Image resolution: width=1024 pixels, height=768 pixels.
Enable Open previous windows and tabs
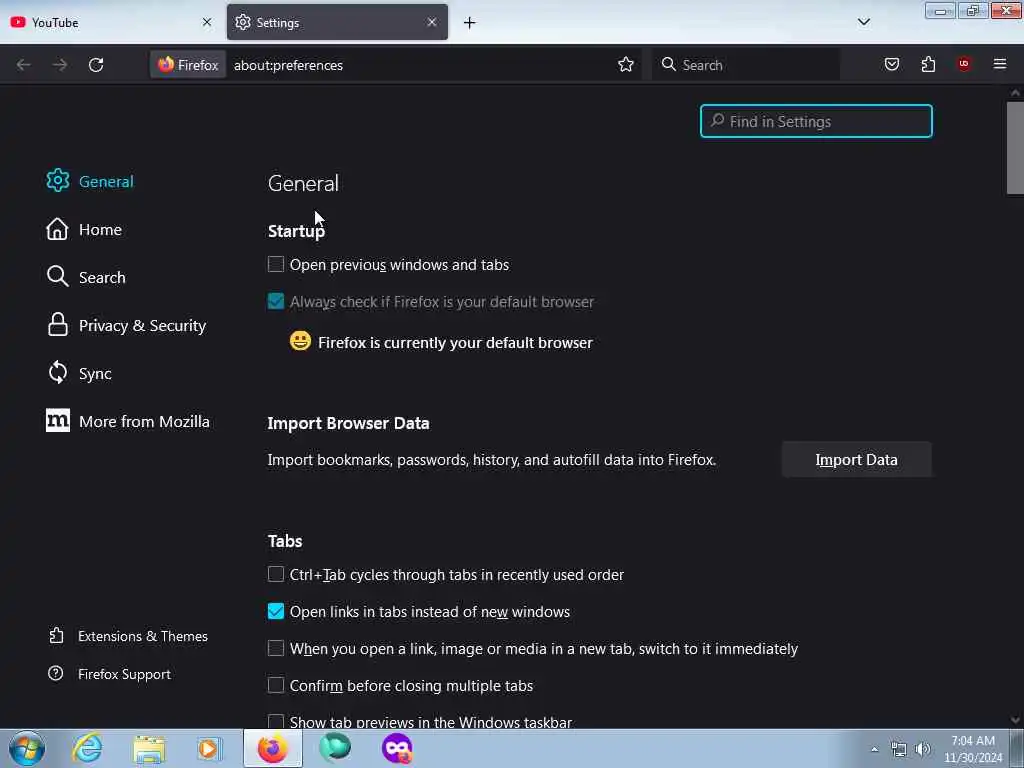276,264
